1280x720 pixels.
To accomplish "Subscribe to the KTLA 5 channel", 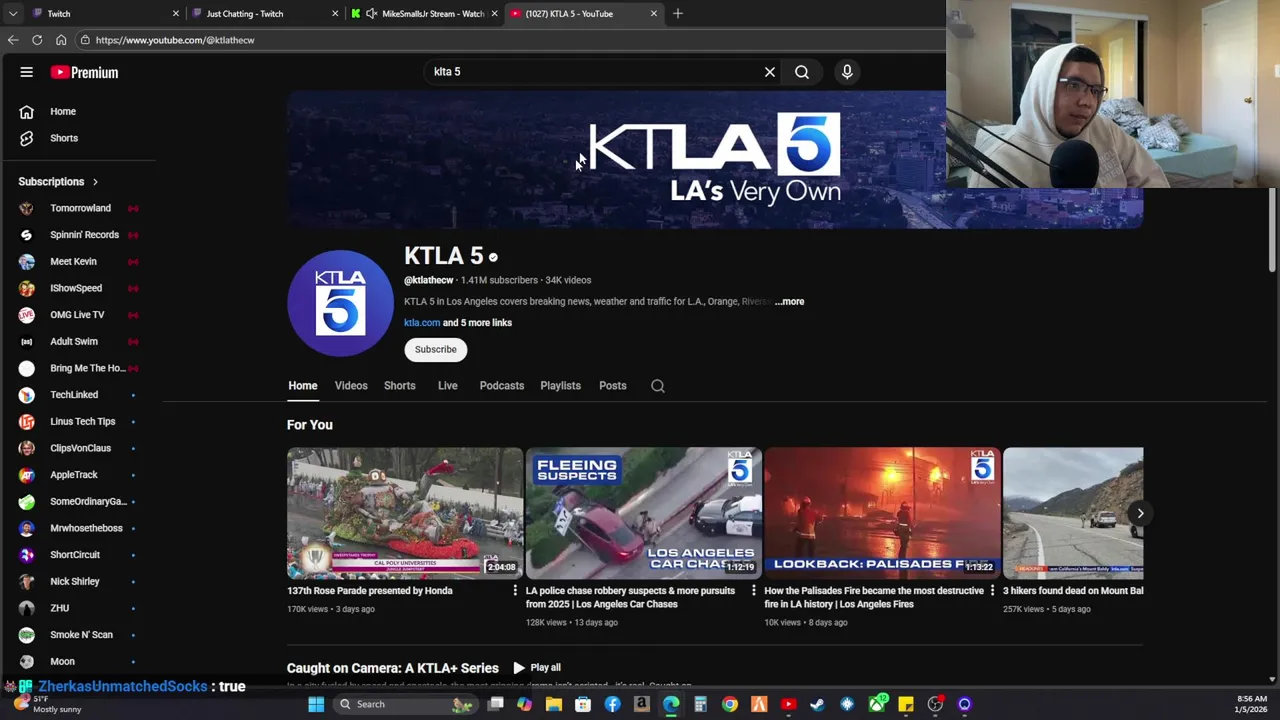I will 435,349.
